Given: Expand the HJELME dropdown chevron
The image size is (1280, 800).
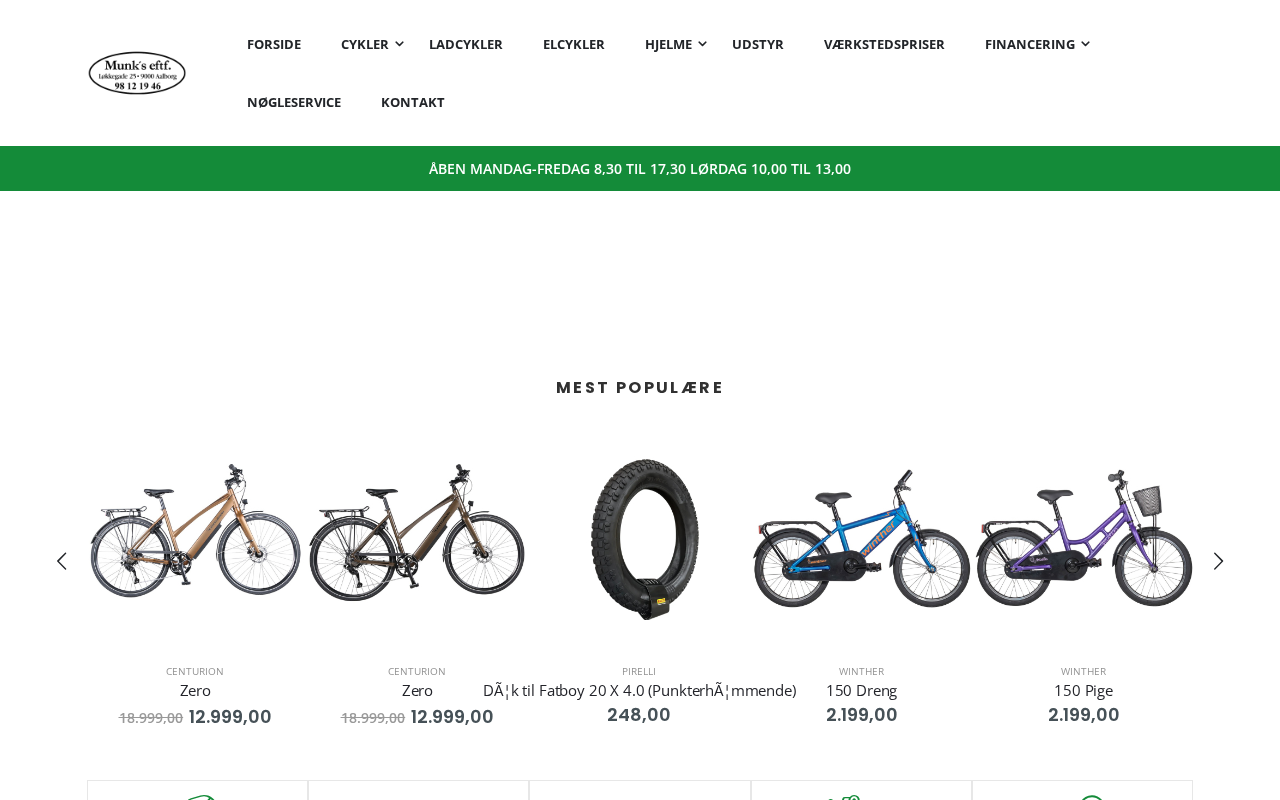Looking at the screenshot, I should (x=702, y=43).
